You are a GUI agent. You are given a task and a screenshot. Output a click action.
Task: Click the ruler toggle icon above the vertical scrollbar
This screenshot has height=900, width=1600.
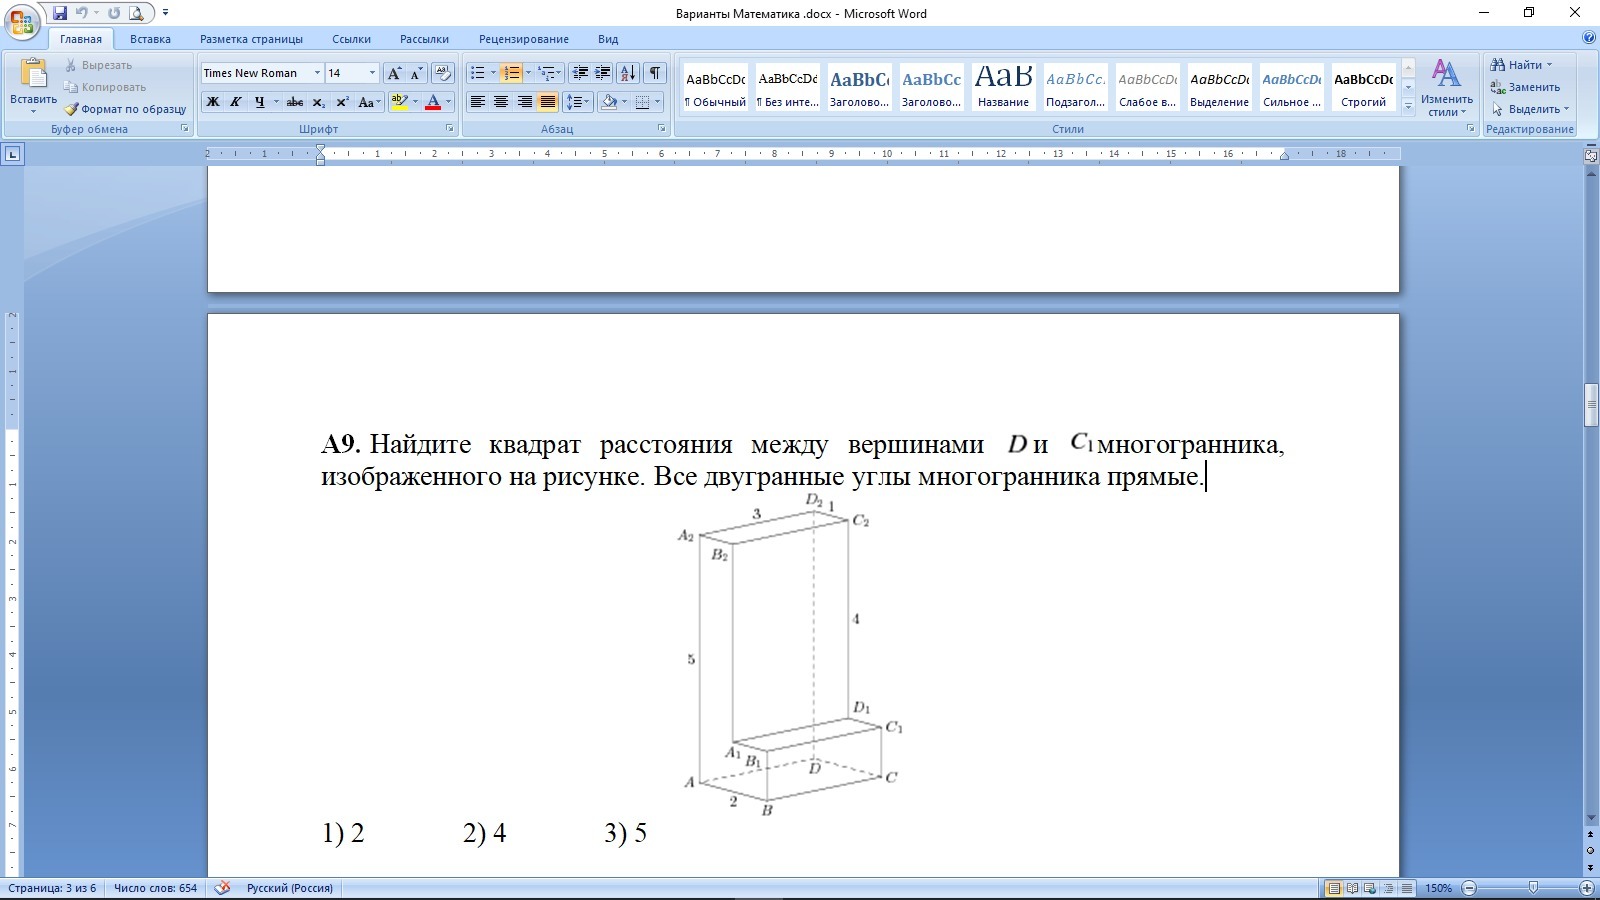pos(1591,155)
